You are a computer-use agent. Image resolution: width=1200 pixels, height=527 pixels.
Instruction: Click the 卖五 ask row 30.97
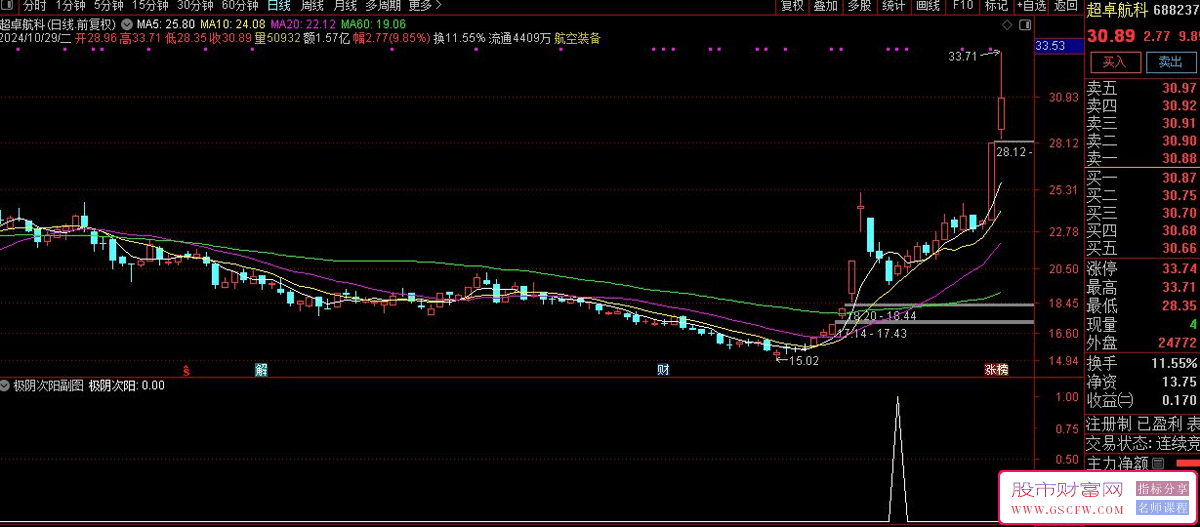point(1142,88)
